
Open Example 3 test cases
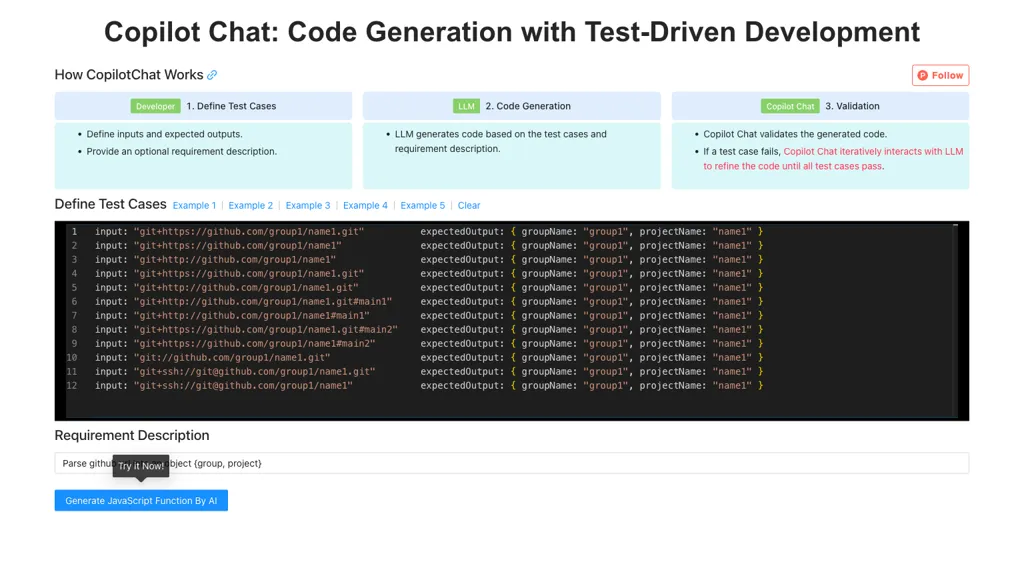pyautogui.click(x=307, y=205)
